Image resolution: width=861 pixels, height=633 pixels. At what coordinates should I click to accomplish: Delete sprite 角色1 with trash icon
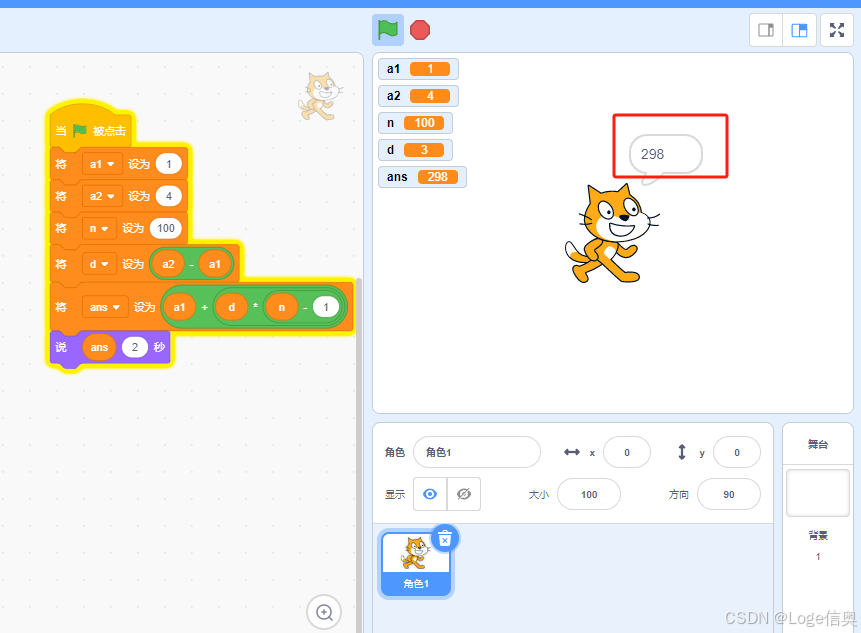(445, 539)
